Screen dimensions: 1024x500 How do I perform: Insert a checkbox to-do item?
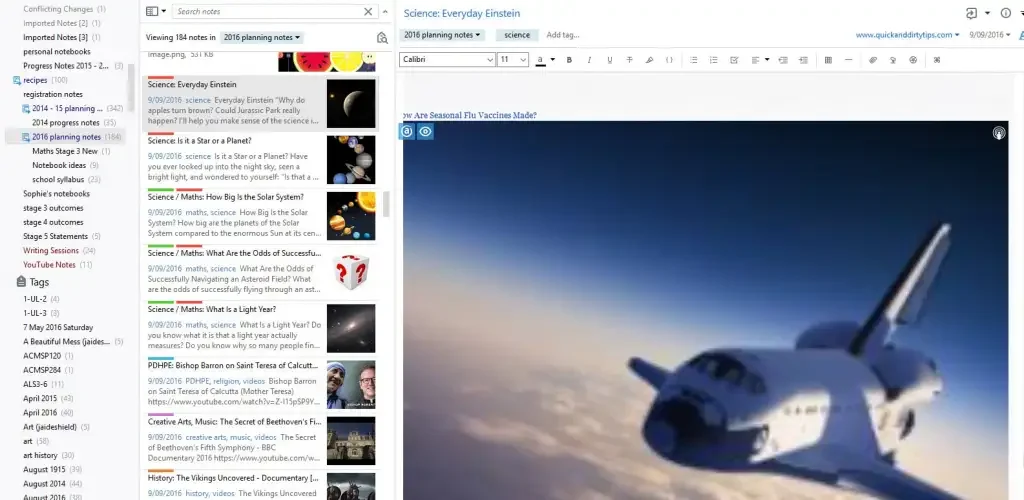click(734, 60)
